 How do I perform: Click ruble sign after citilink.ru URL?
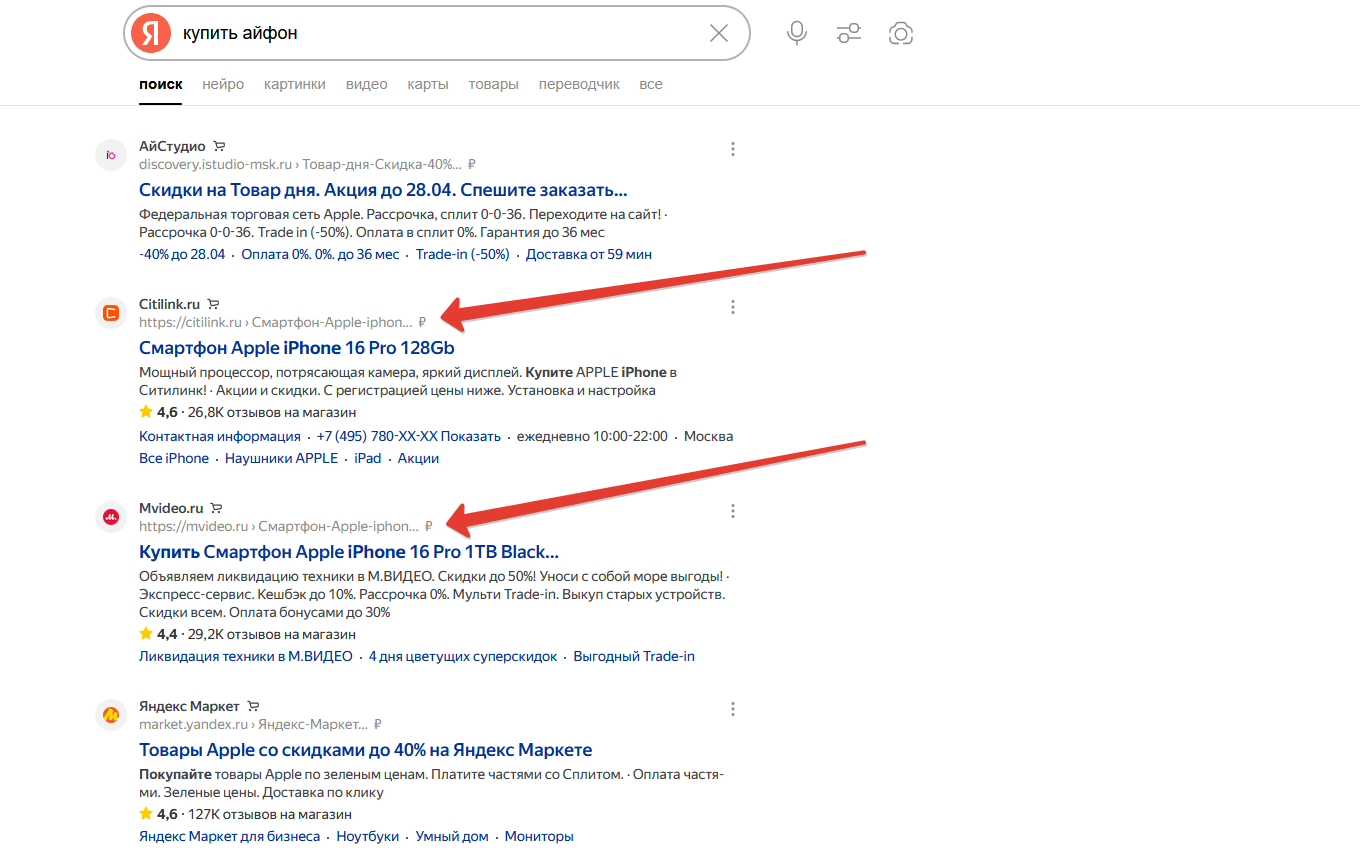[x=422, y=322]
